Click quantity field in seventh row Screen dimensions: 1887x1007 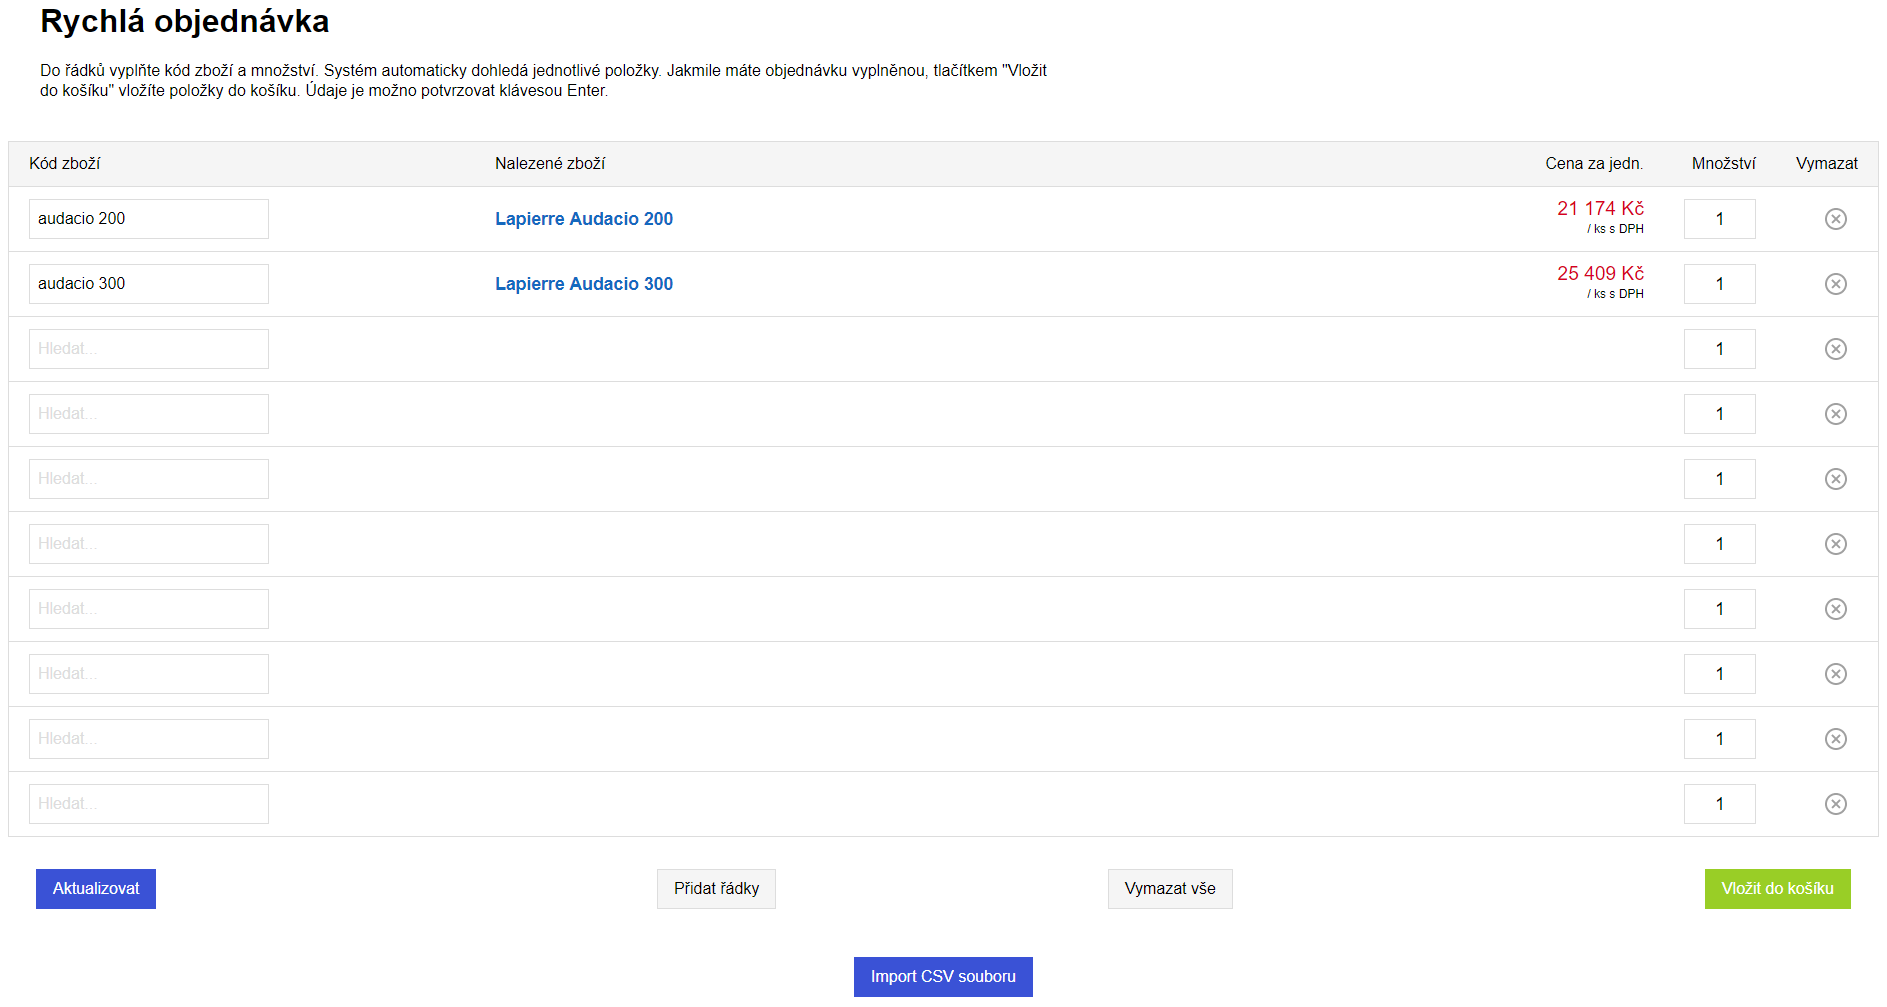pos(1720,609)
